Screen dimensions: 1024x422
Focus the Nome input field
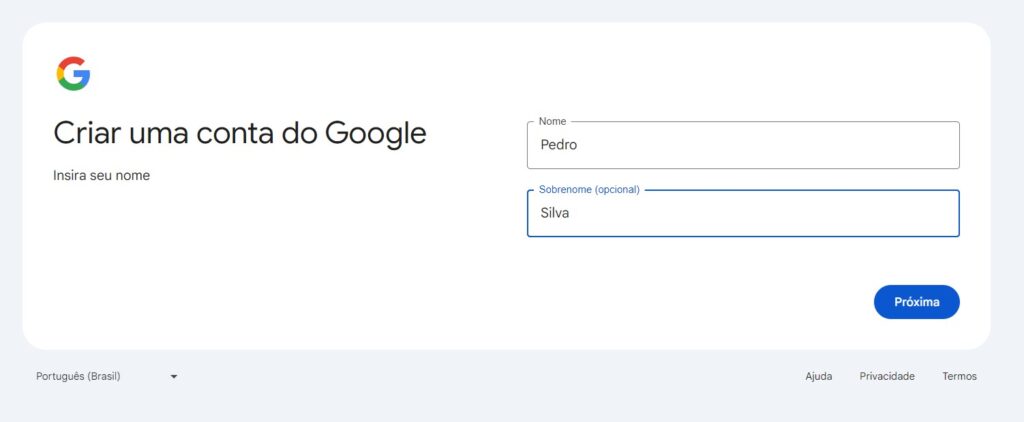pos(743,145)
